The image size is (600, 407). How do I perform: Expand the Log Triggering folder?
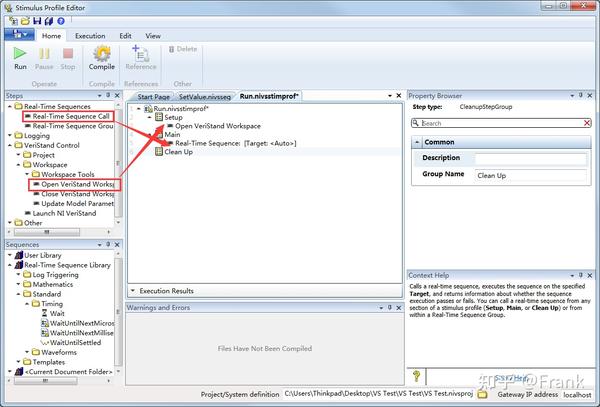(18, 275)
